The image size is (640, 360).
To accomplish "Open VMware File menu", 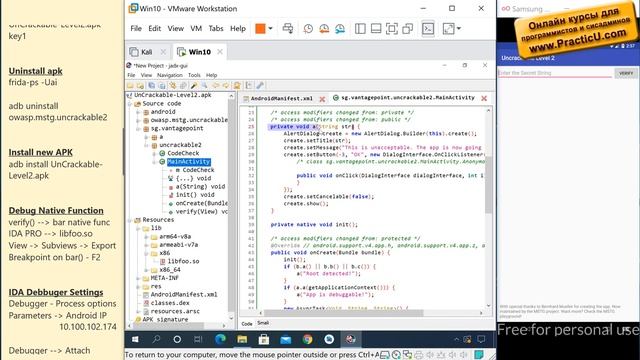I will coord(136,29).
